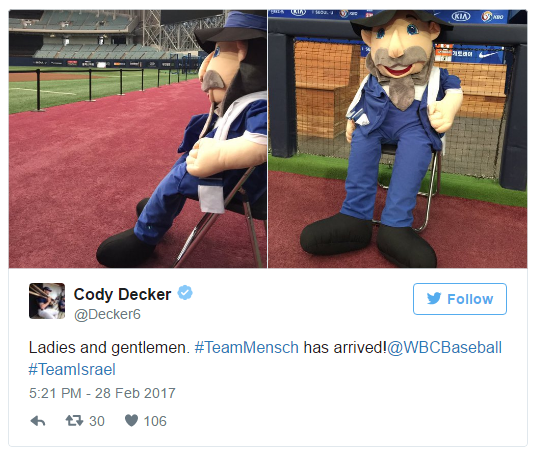Click the KIA logo in the right photo
541x457 pixels.
(461, 16)
